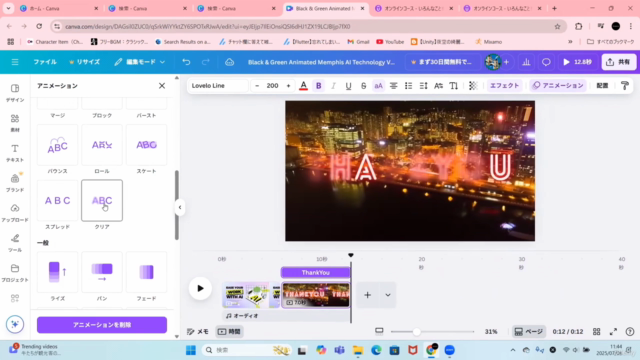Select the Clear text animation
This screenshot has width=640, height=360.
(102, 200)
